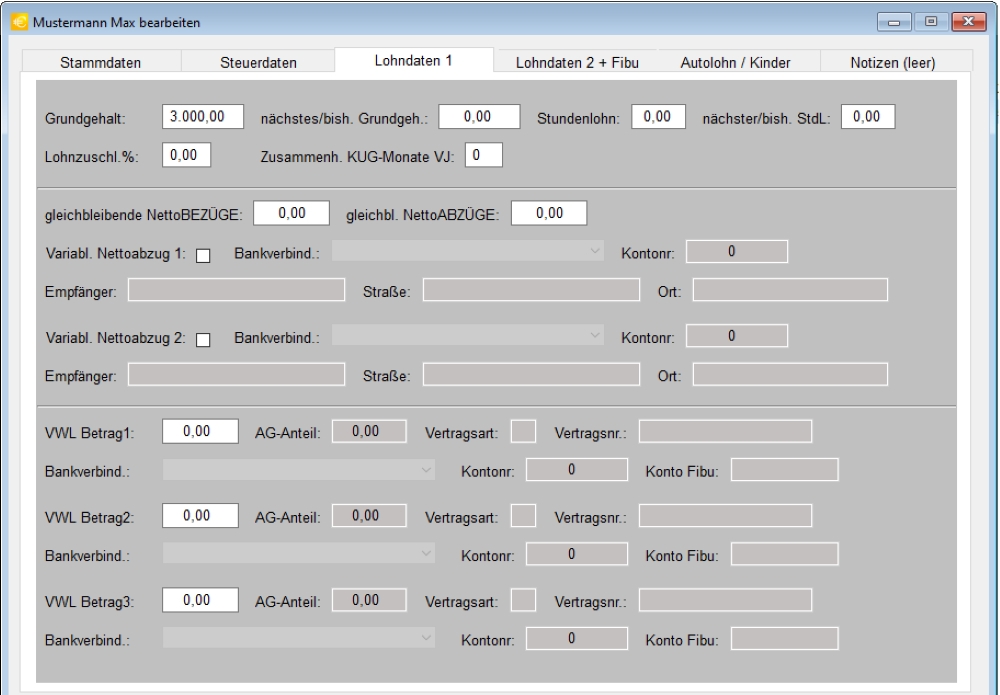This screenshot has height=695, width=1000.
Task: Open Bankverbind. dropdown for Nettoabzug 1
Action: click(467, 251)
